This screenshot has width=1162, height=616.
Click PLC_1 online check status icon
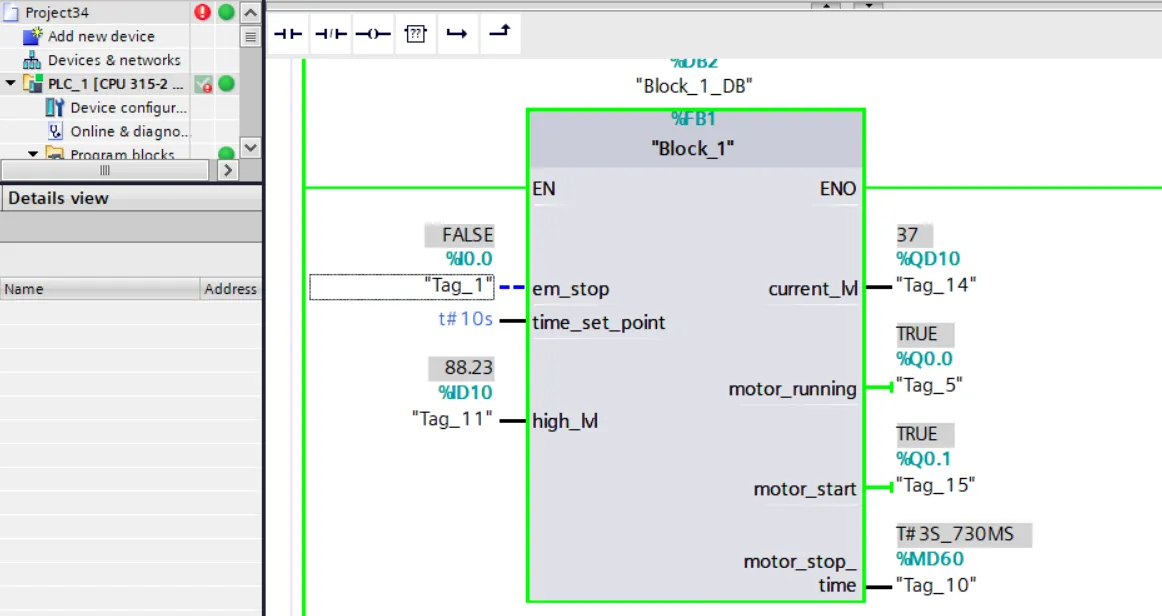tap(203, 84)
